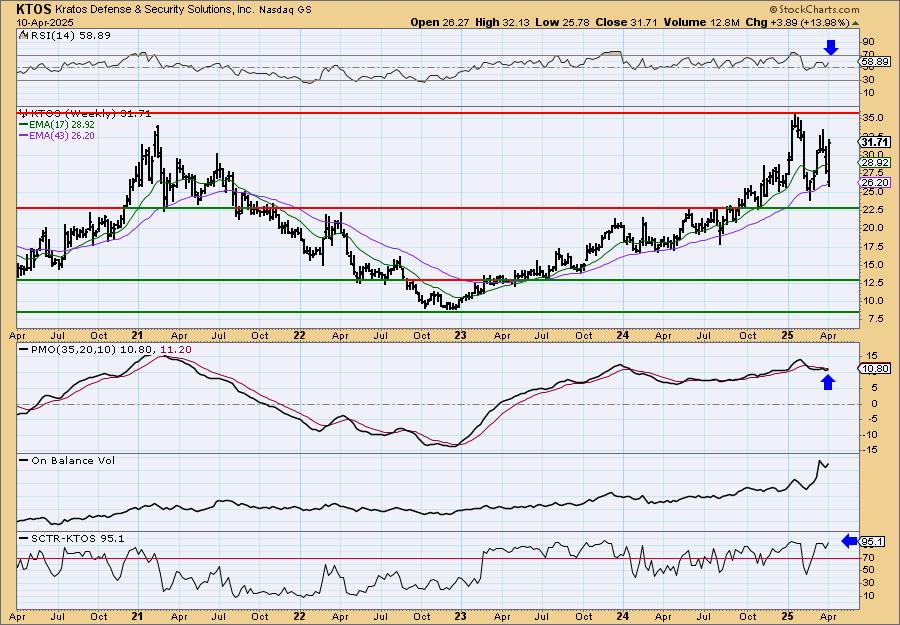Click the purple legend dash for EMA(43)
The image size is (900, 625).
(x=24, y=136)
